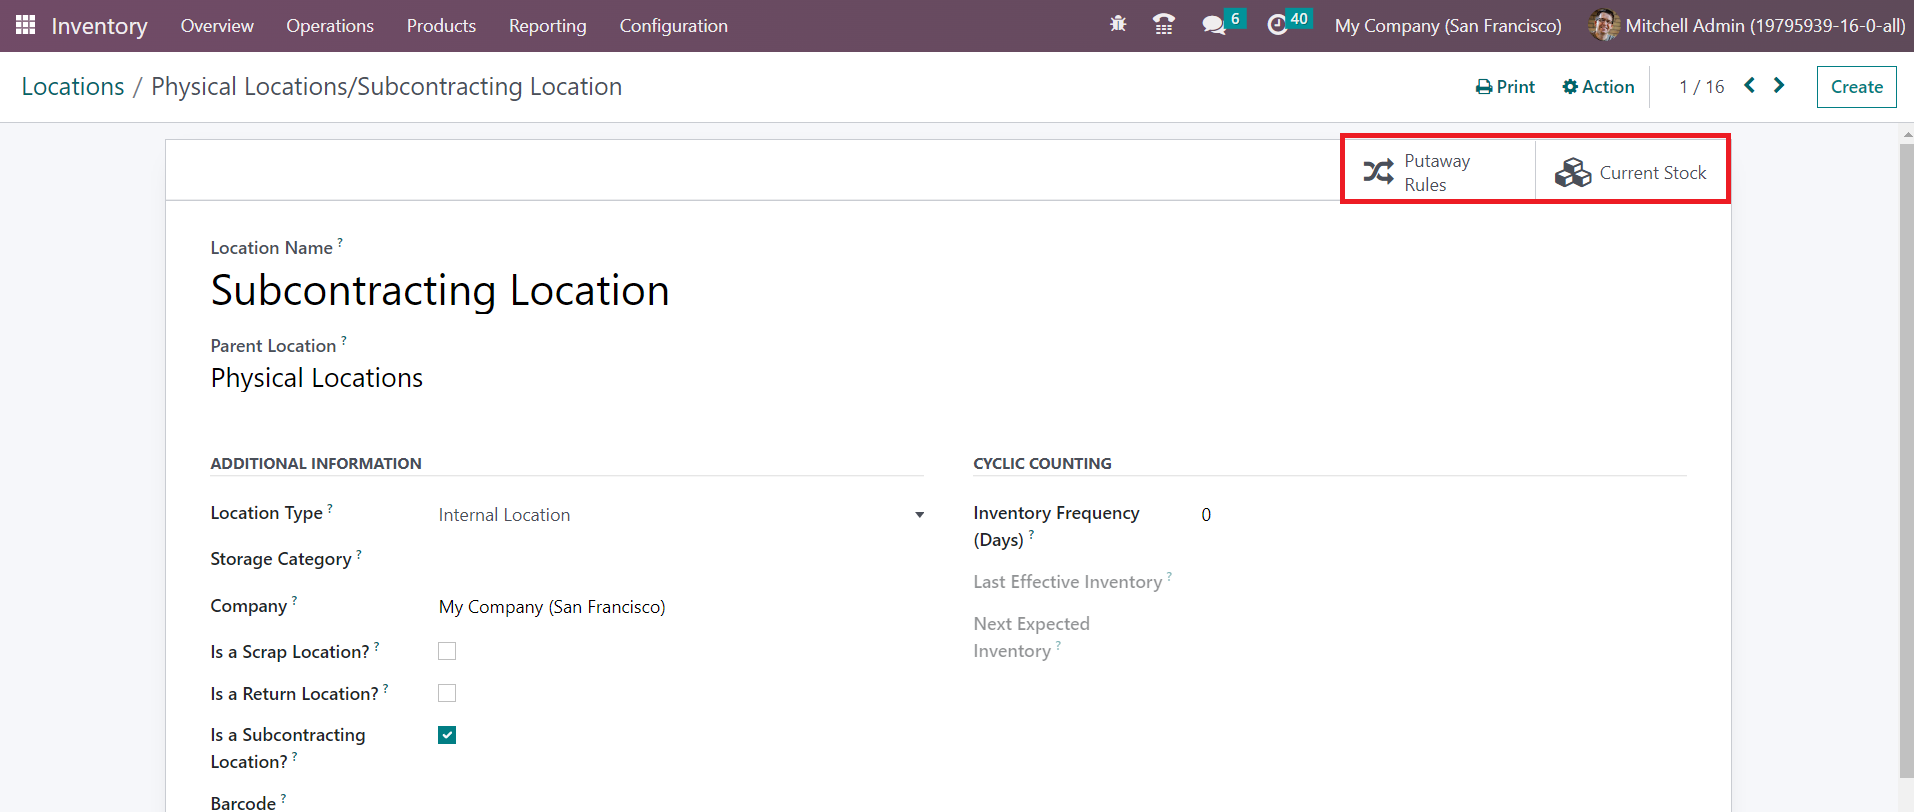1914x812 pixels.
Task: Expand the Location Type dropdown
Action: pyautogui.click(x=680, y=515)
